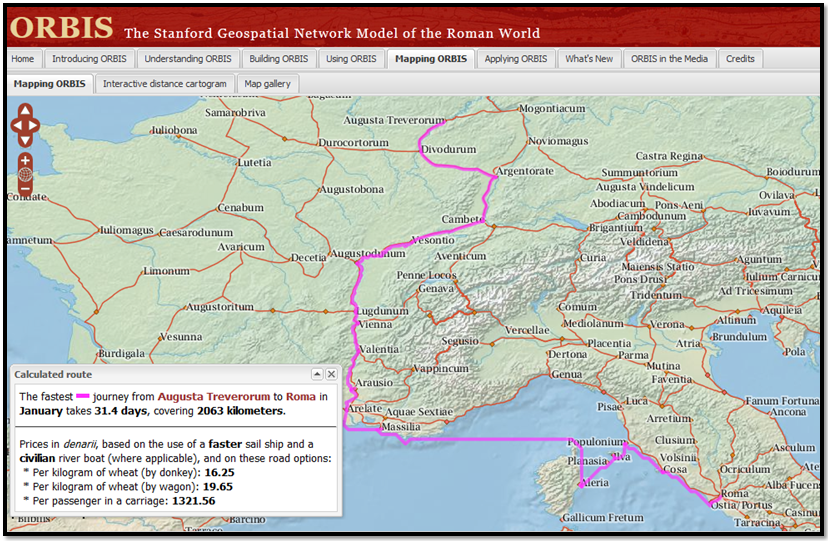
Task: Collapse the Calculated route panel
Action: coord(317,374)
